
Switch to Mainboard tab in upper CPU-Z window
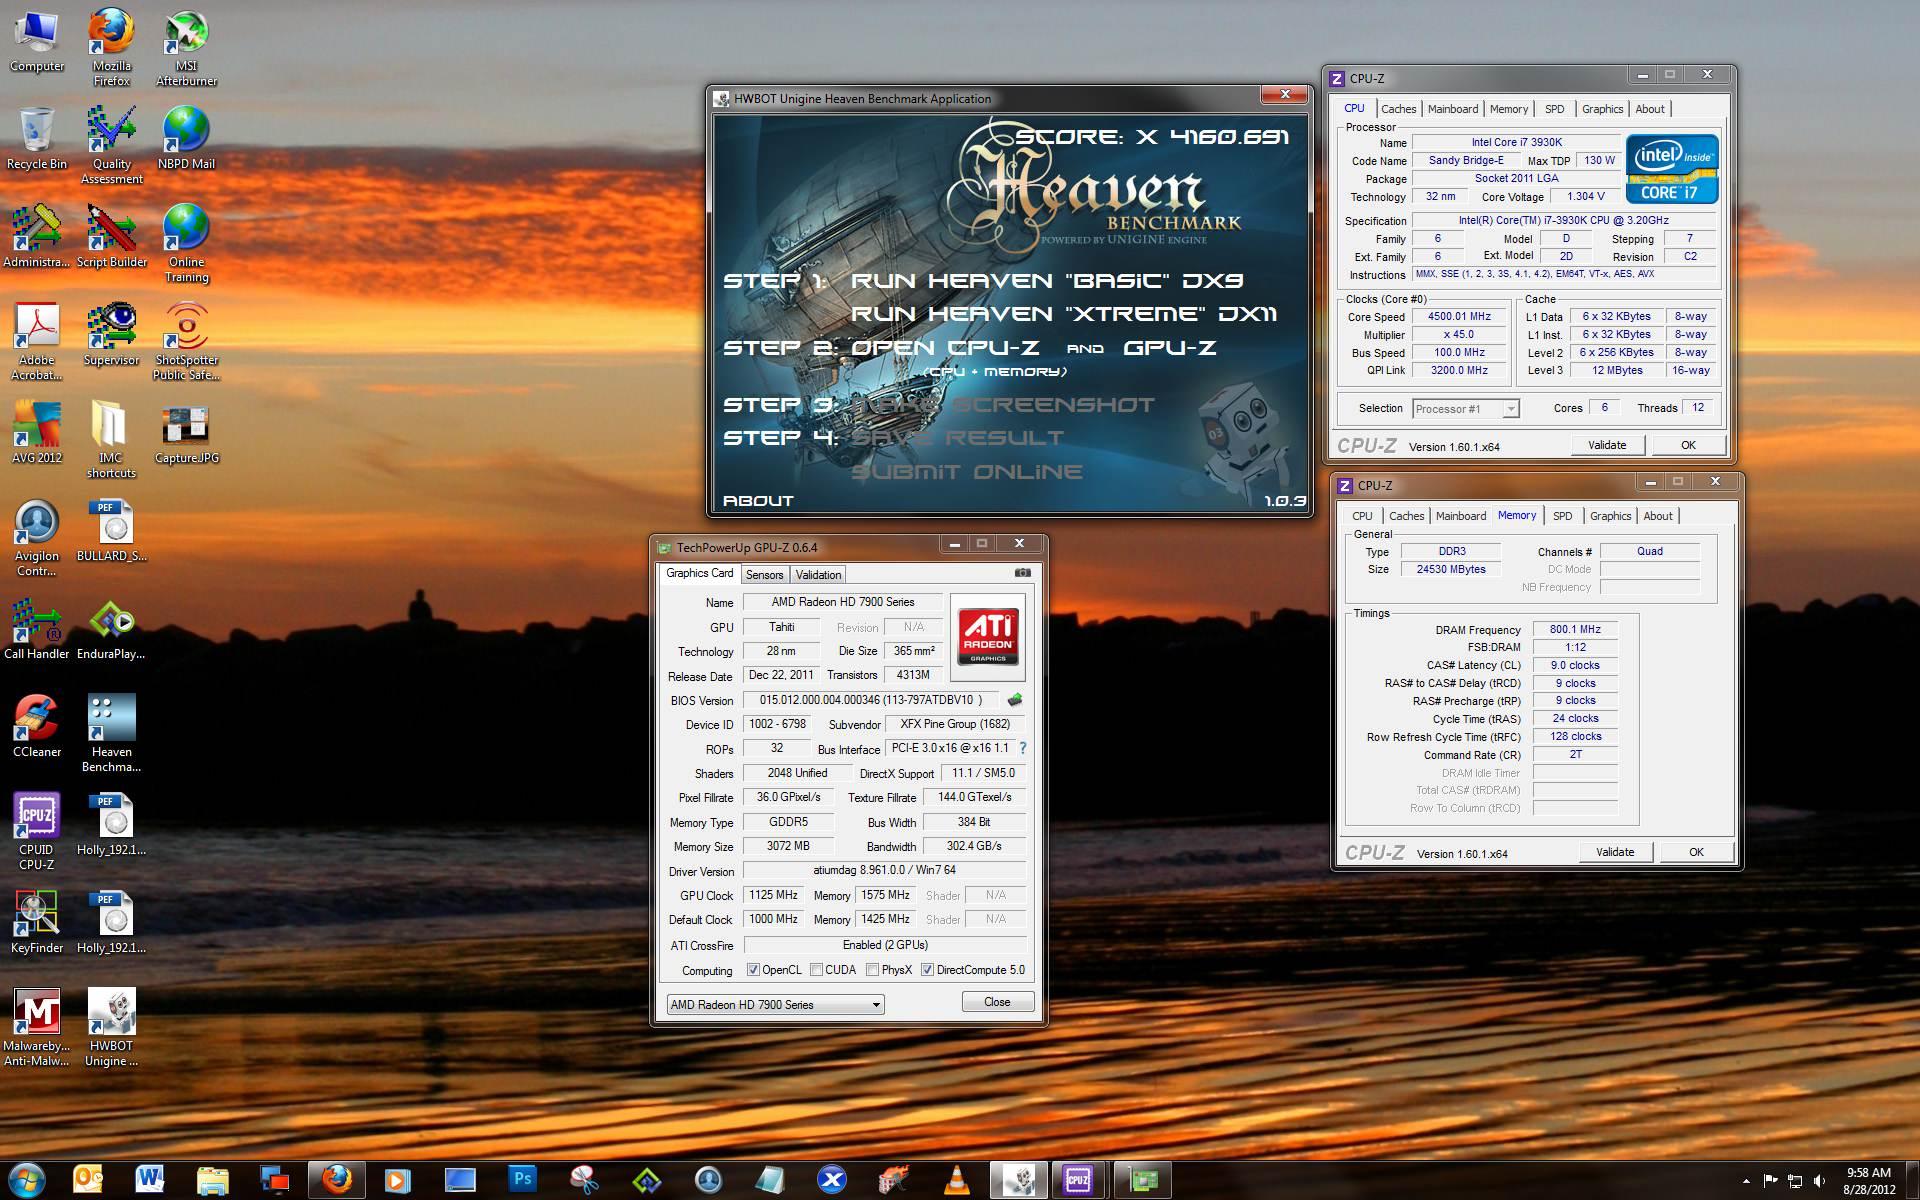click(1452, 109)
